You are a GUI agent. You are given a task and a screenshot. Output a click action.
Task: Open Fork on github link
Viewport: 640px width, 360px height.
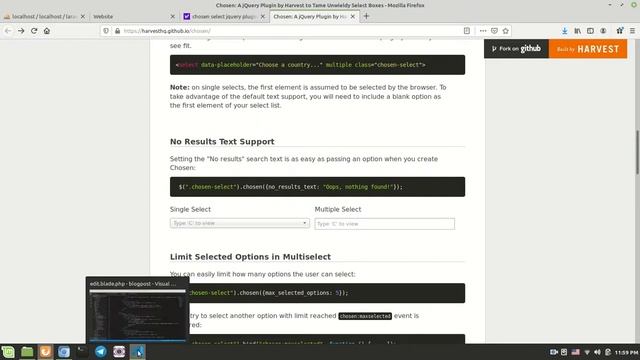tap(516, 49)
